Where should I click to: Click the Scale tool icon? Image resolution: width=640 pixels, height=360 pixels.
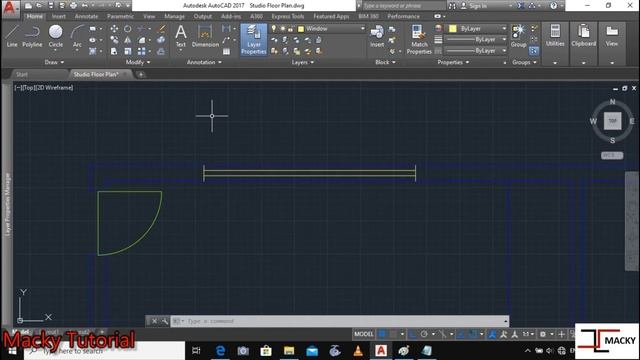coord(128,51)
